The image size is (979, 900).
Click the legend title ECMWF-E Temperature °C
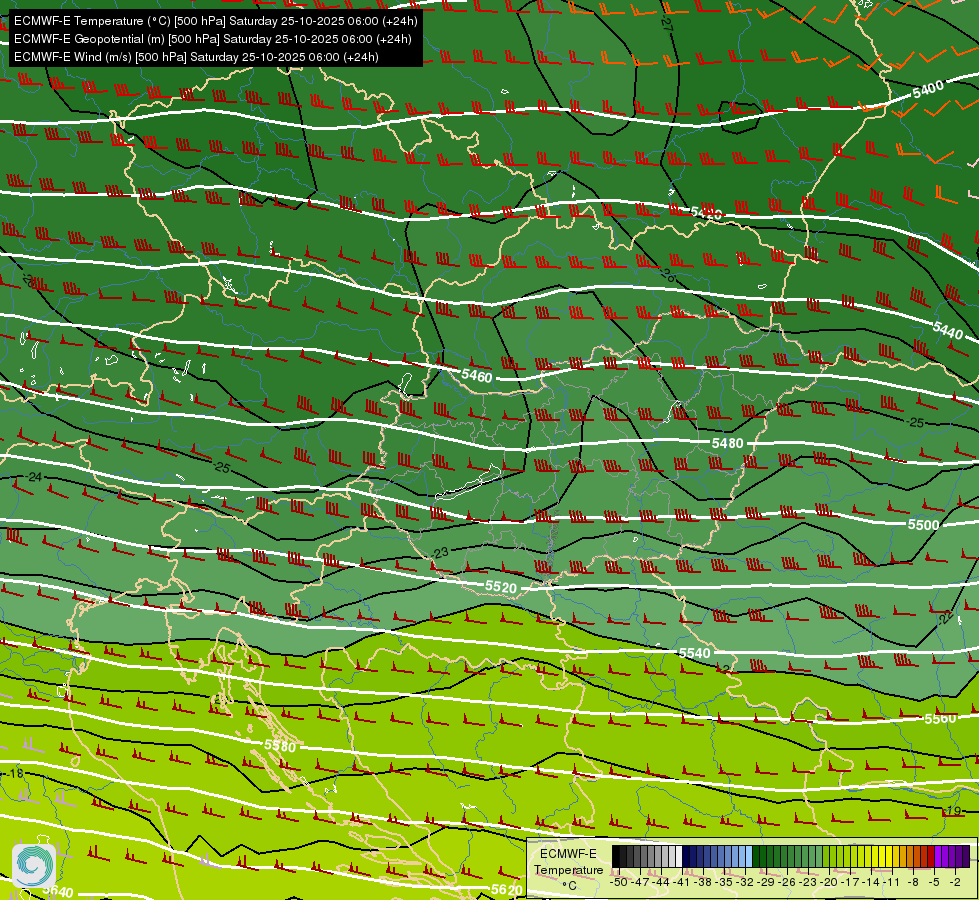click(569, 869)
